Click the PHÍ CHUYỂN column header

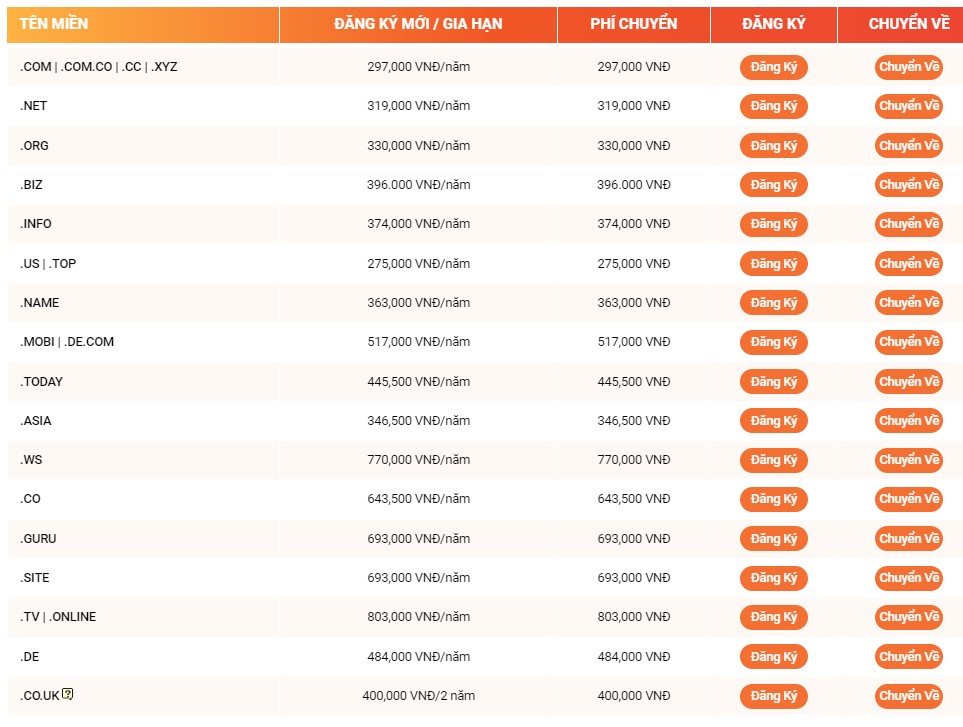pyautogui.click(x=633, y=25)
